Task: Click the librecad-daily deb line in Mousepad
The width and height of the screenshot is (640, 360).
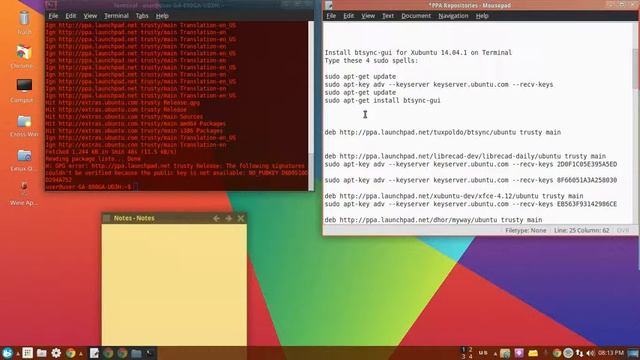Action: point(465,156)
